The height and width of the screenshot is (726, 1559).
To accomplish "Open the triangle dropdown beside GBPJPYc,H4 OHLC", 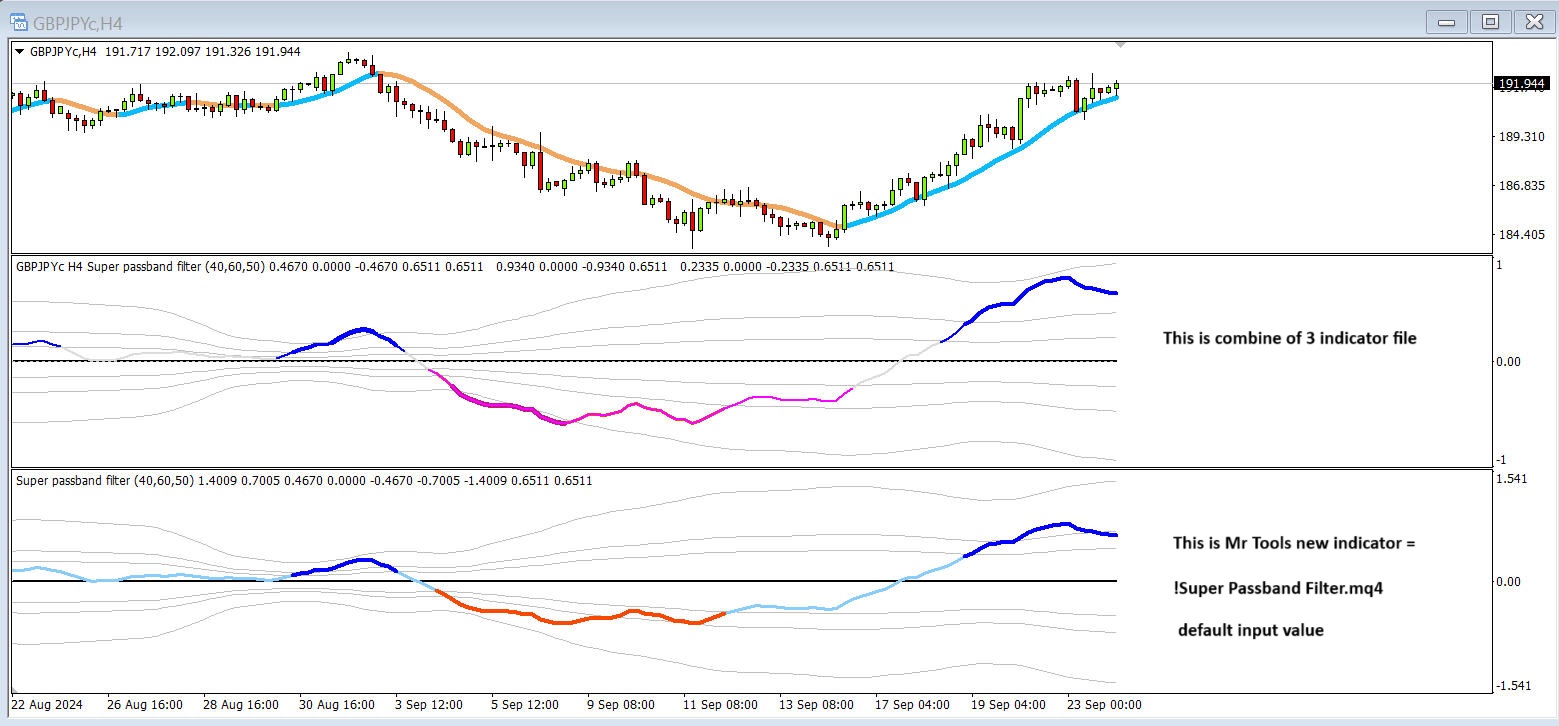I will [19, 52].
